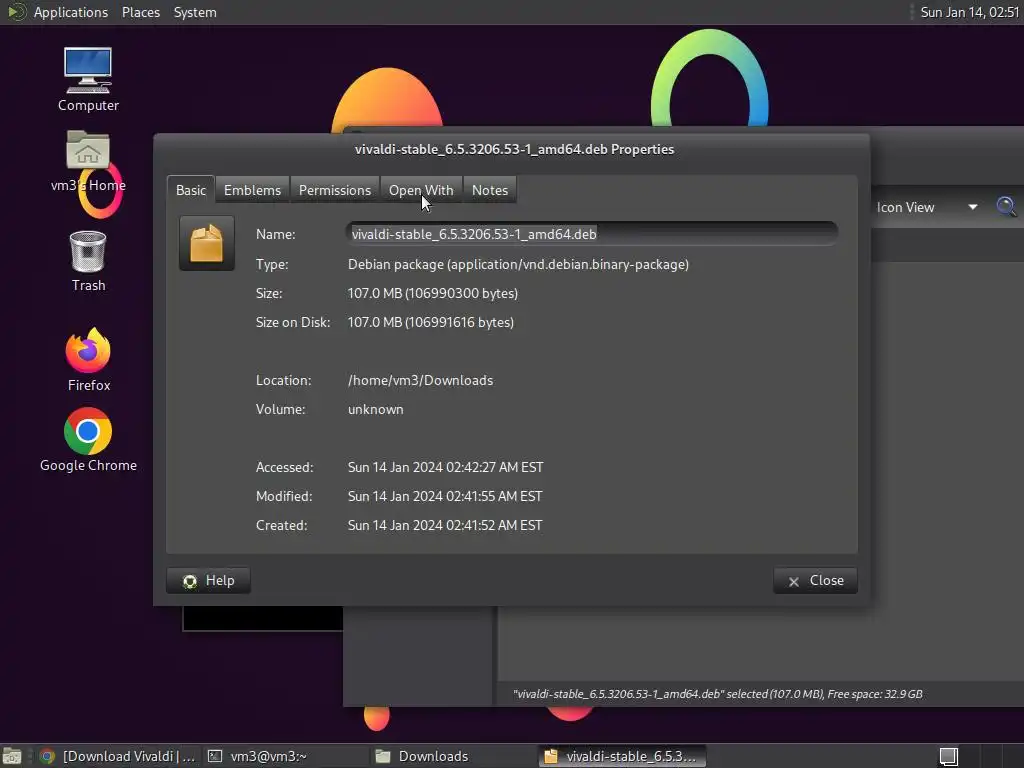Image resolution: width=1024 pixels, height=768 pixels.
Task: Switch to the Permissions tab
Action: (x=334, y=190)
